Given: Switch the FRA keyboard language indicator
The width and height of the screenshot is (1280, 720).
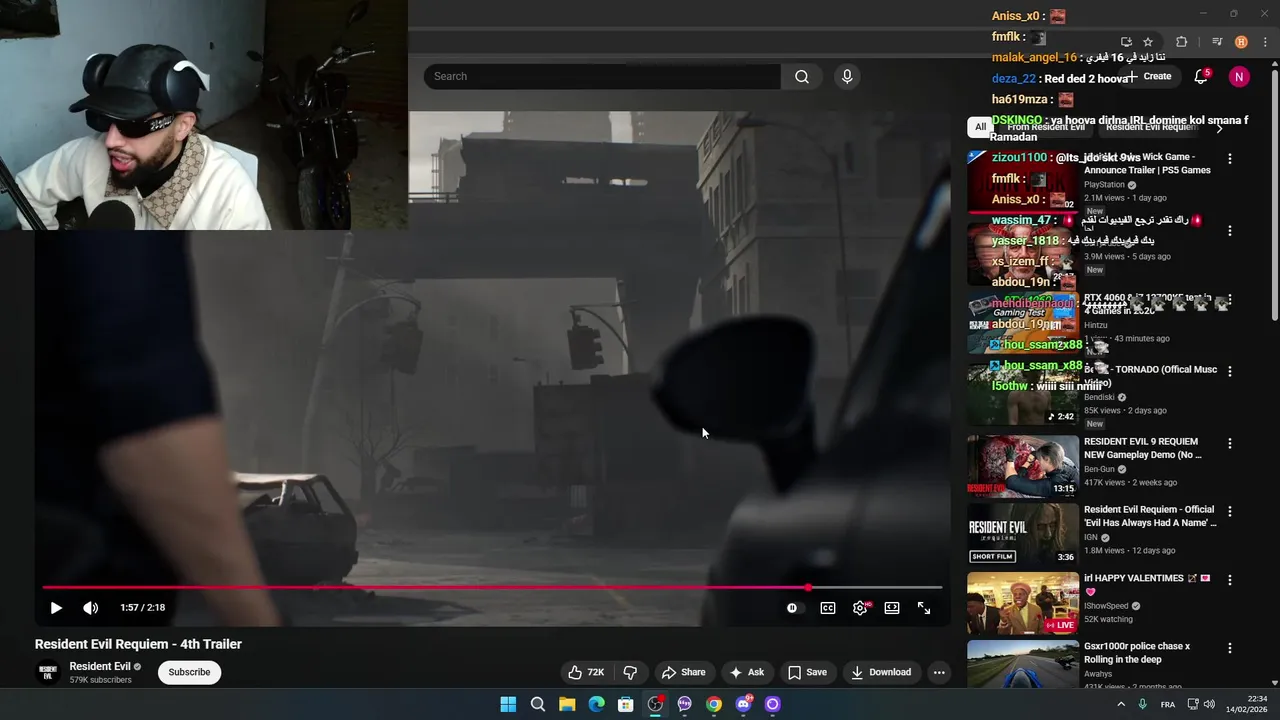Looking at the screenshot, I should pos(1168,704).
